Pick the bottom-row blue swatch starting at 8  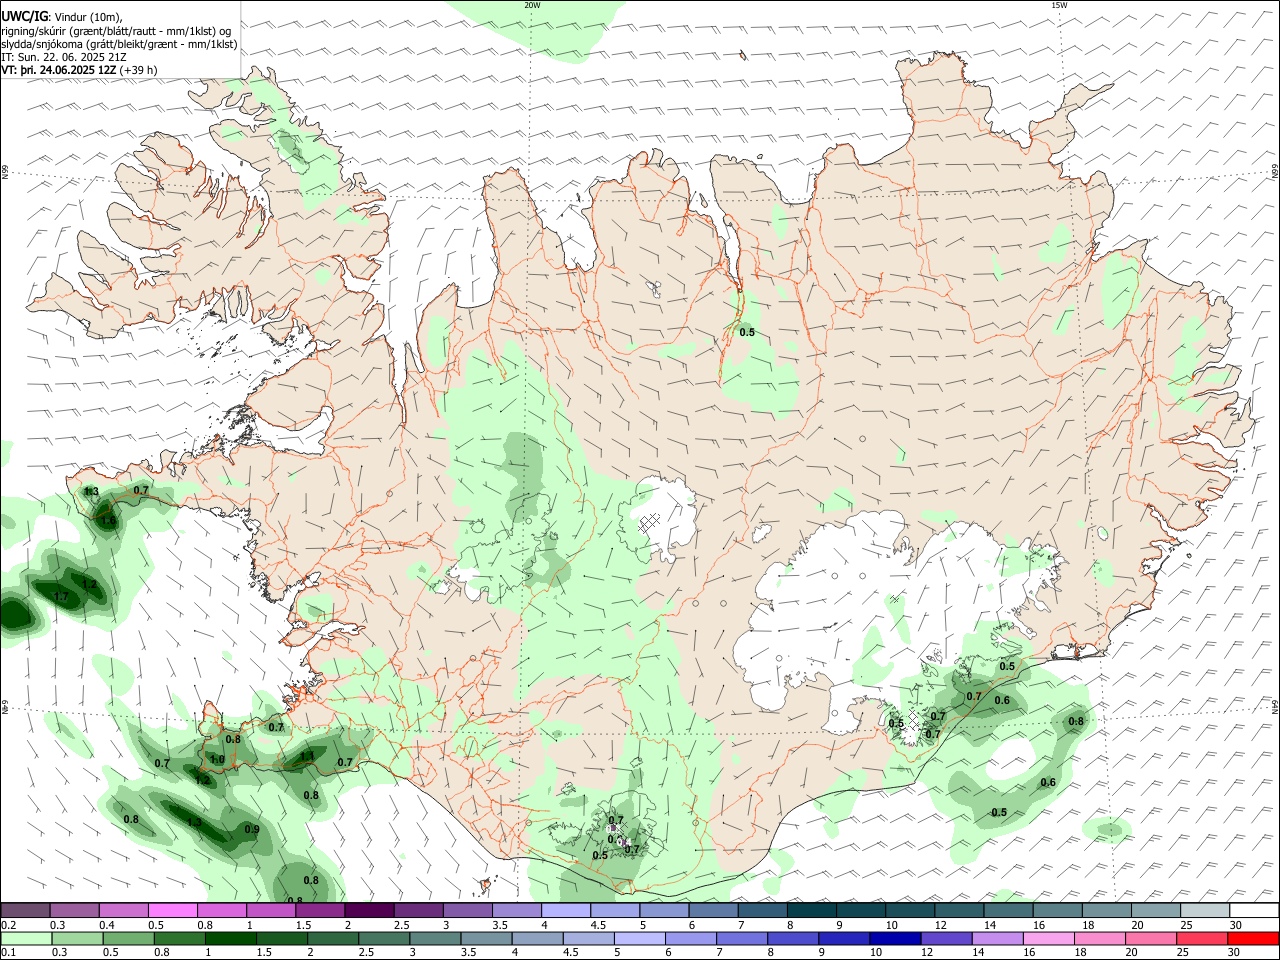(x=793, y=938)
